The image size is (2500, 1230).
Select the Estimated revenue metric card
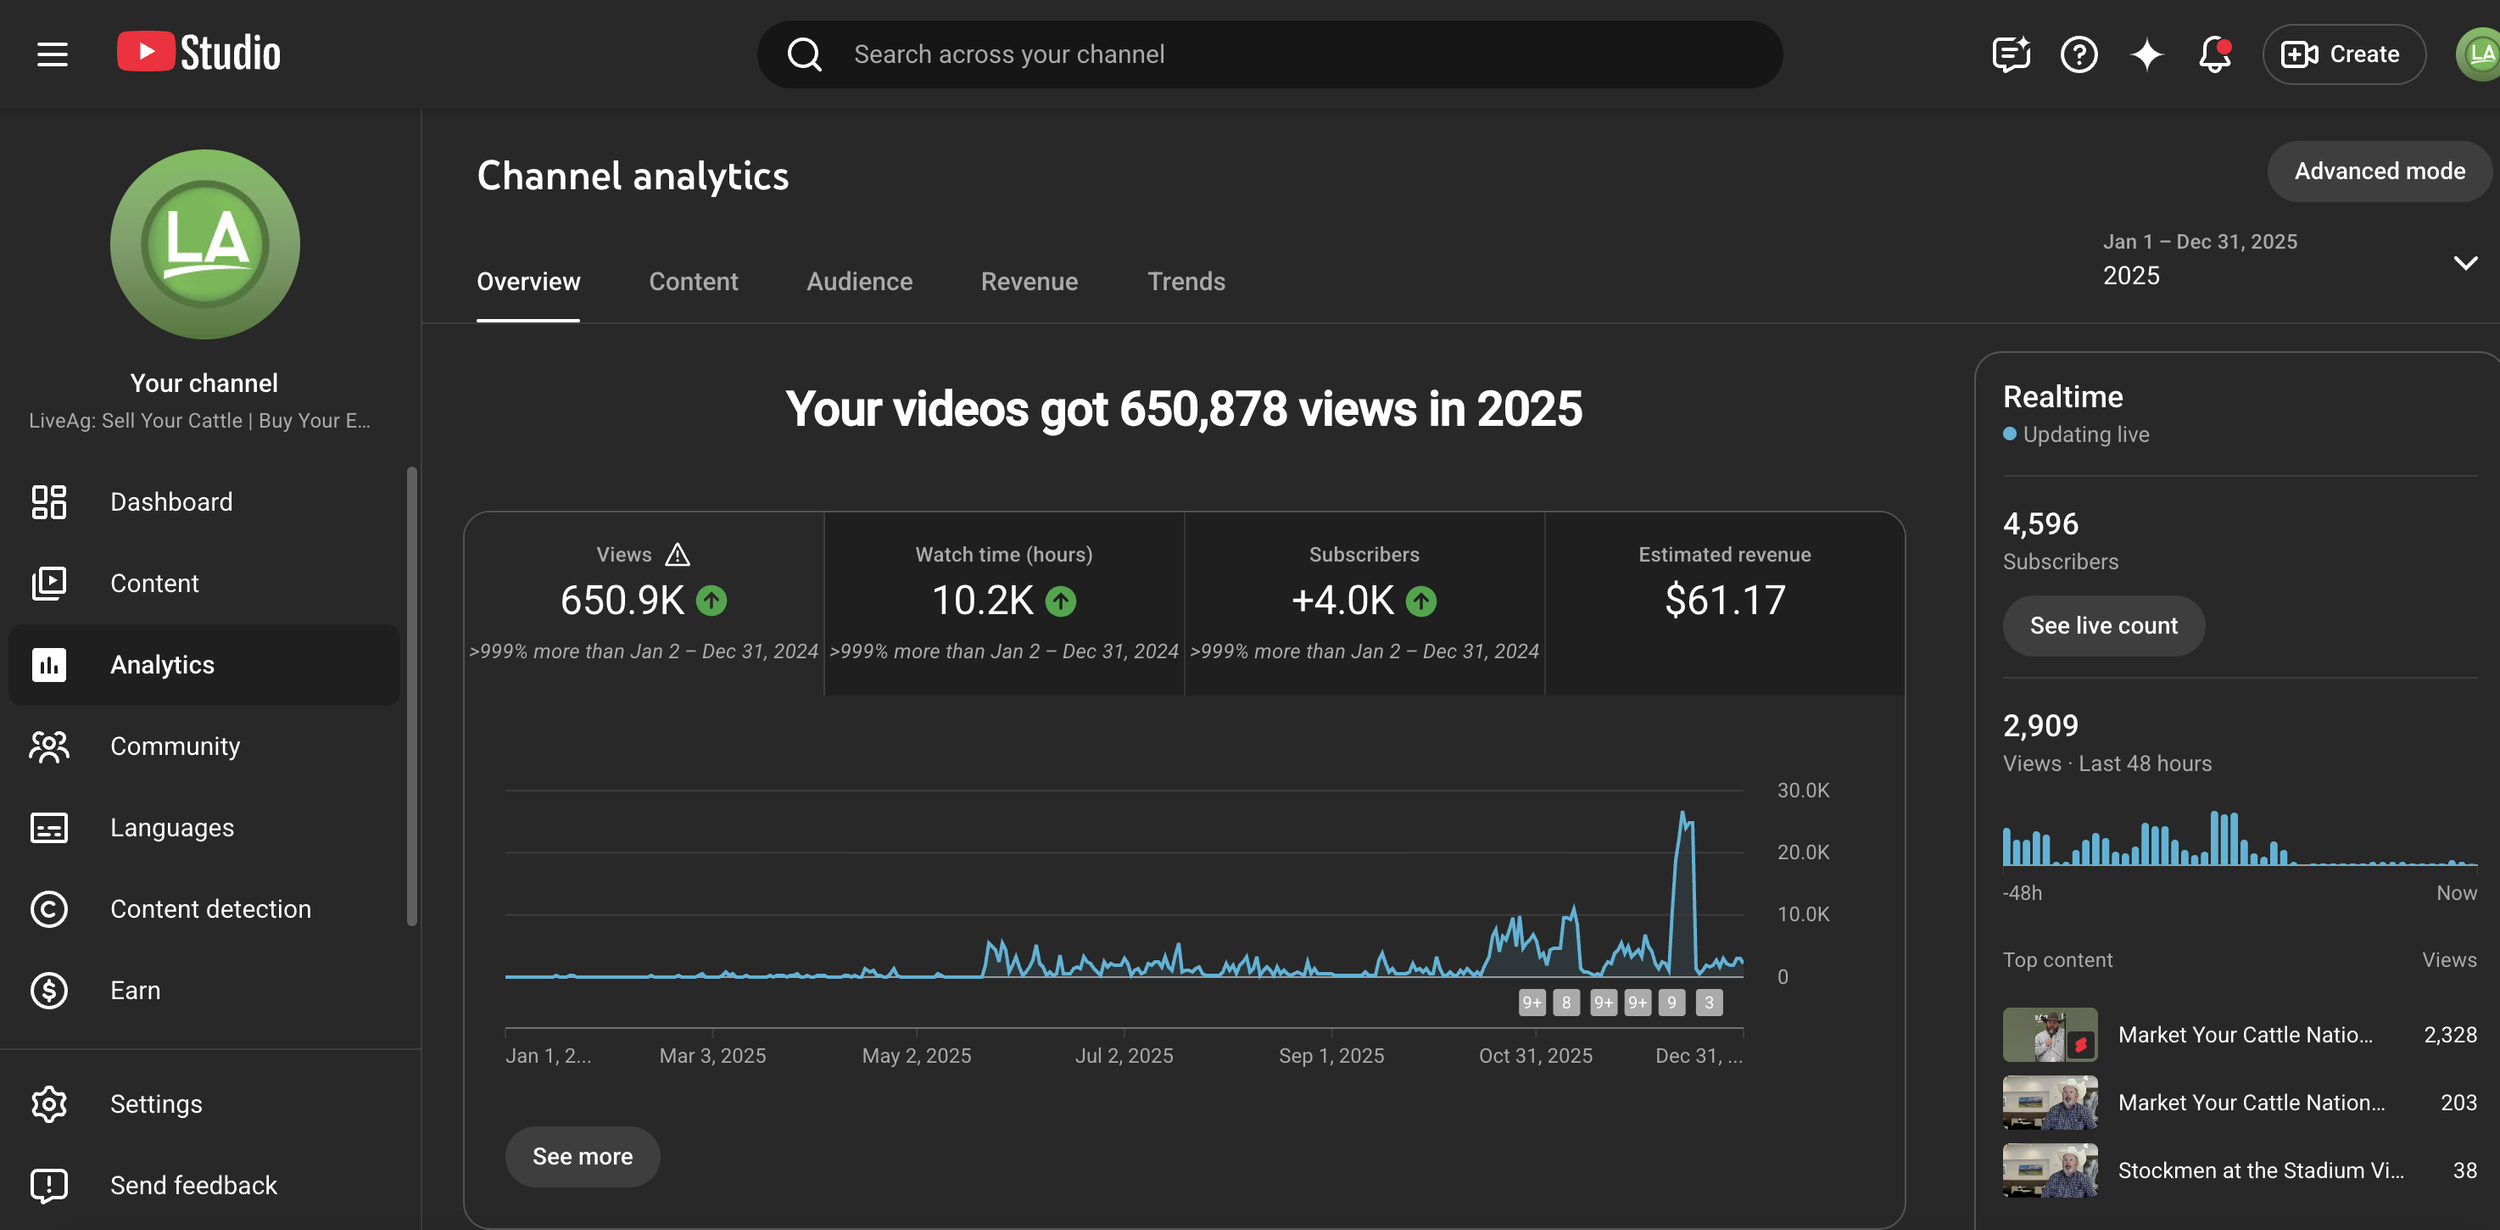click(1724, 602)
